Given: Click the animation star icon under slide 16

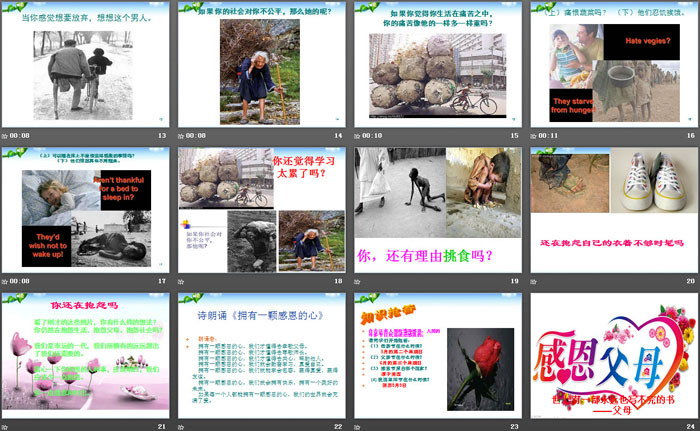Looking at the screenshot, I should click(533, 136).
